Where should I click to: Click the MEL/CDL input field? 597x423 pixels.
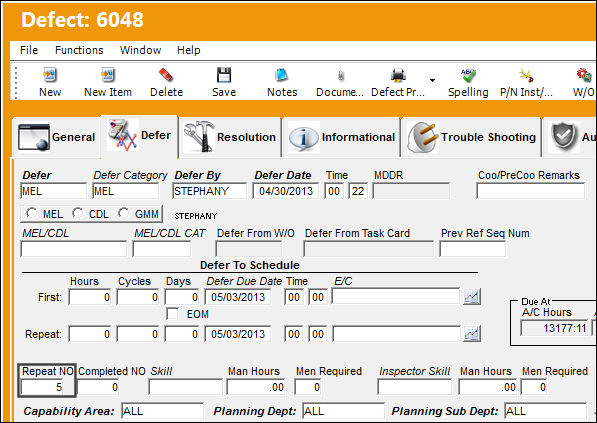coord(73,249)
